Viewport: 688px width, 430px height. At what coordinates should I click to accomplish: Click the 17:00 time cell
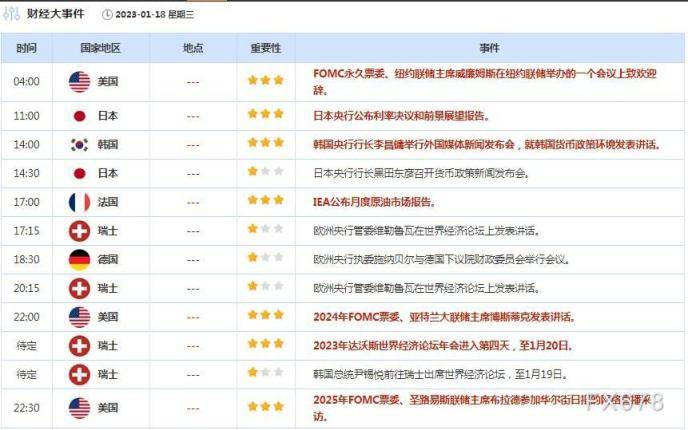26,202
